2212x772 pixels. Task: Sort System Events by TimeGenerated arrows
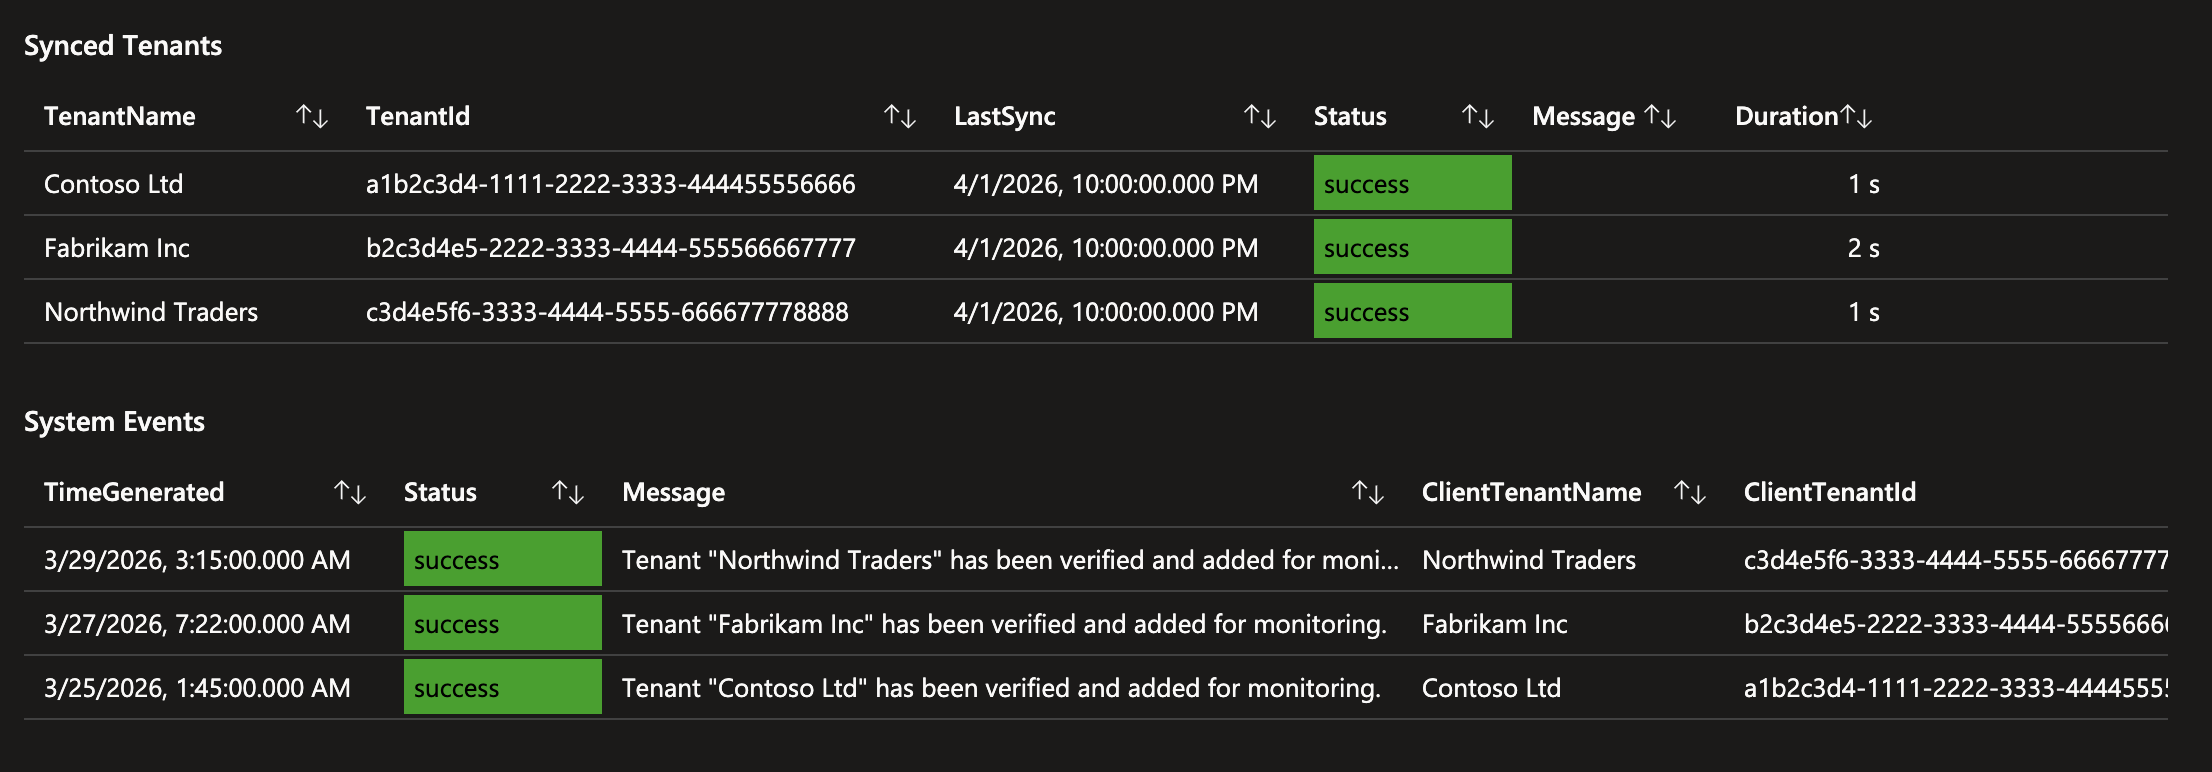(x=350, y=492)
